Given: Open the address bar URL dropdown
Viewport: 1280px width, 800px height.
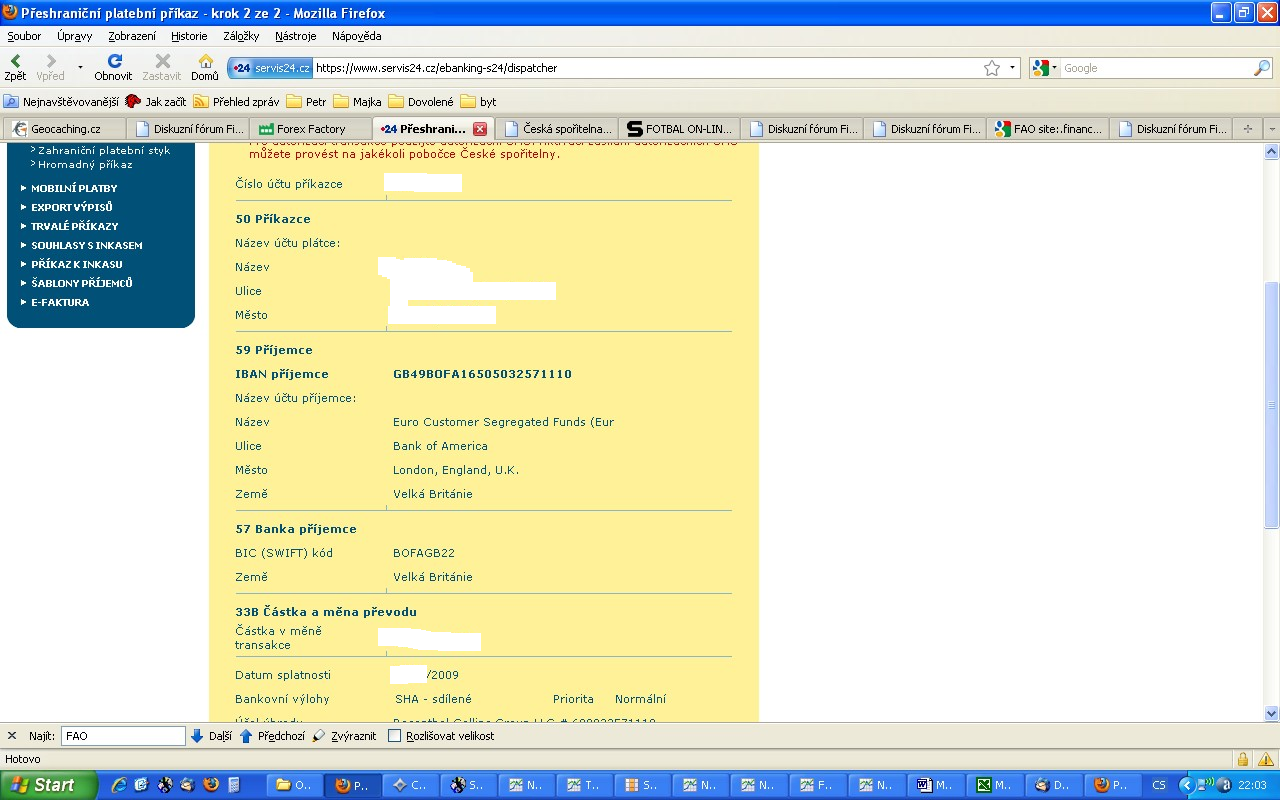Looking at the screenshot, I should click(1012, 68).
